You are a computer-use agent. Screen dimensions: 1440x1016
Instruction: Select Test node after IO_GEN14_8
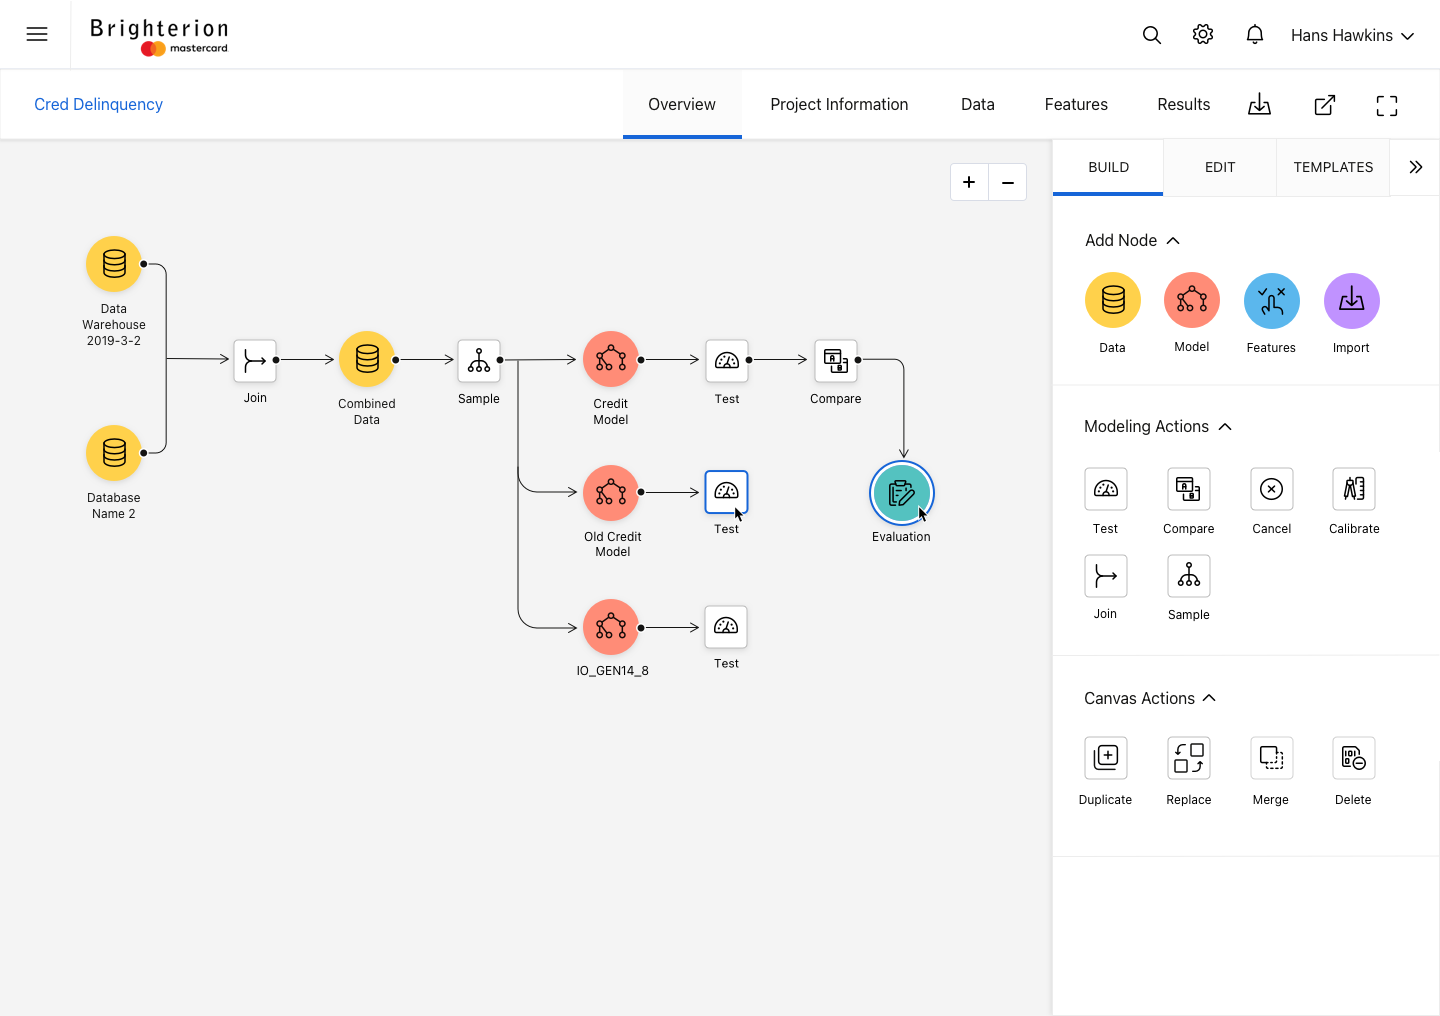727,627
